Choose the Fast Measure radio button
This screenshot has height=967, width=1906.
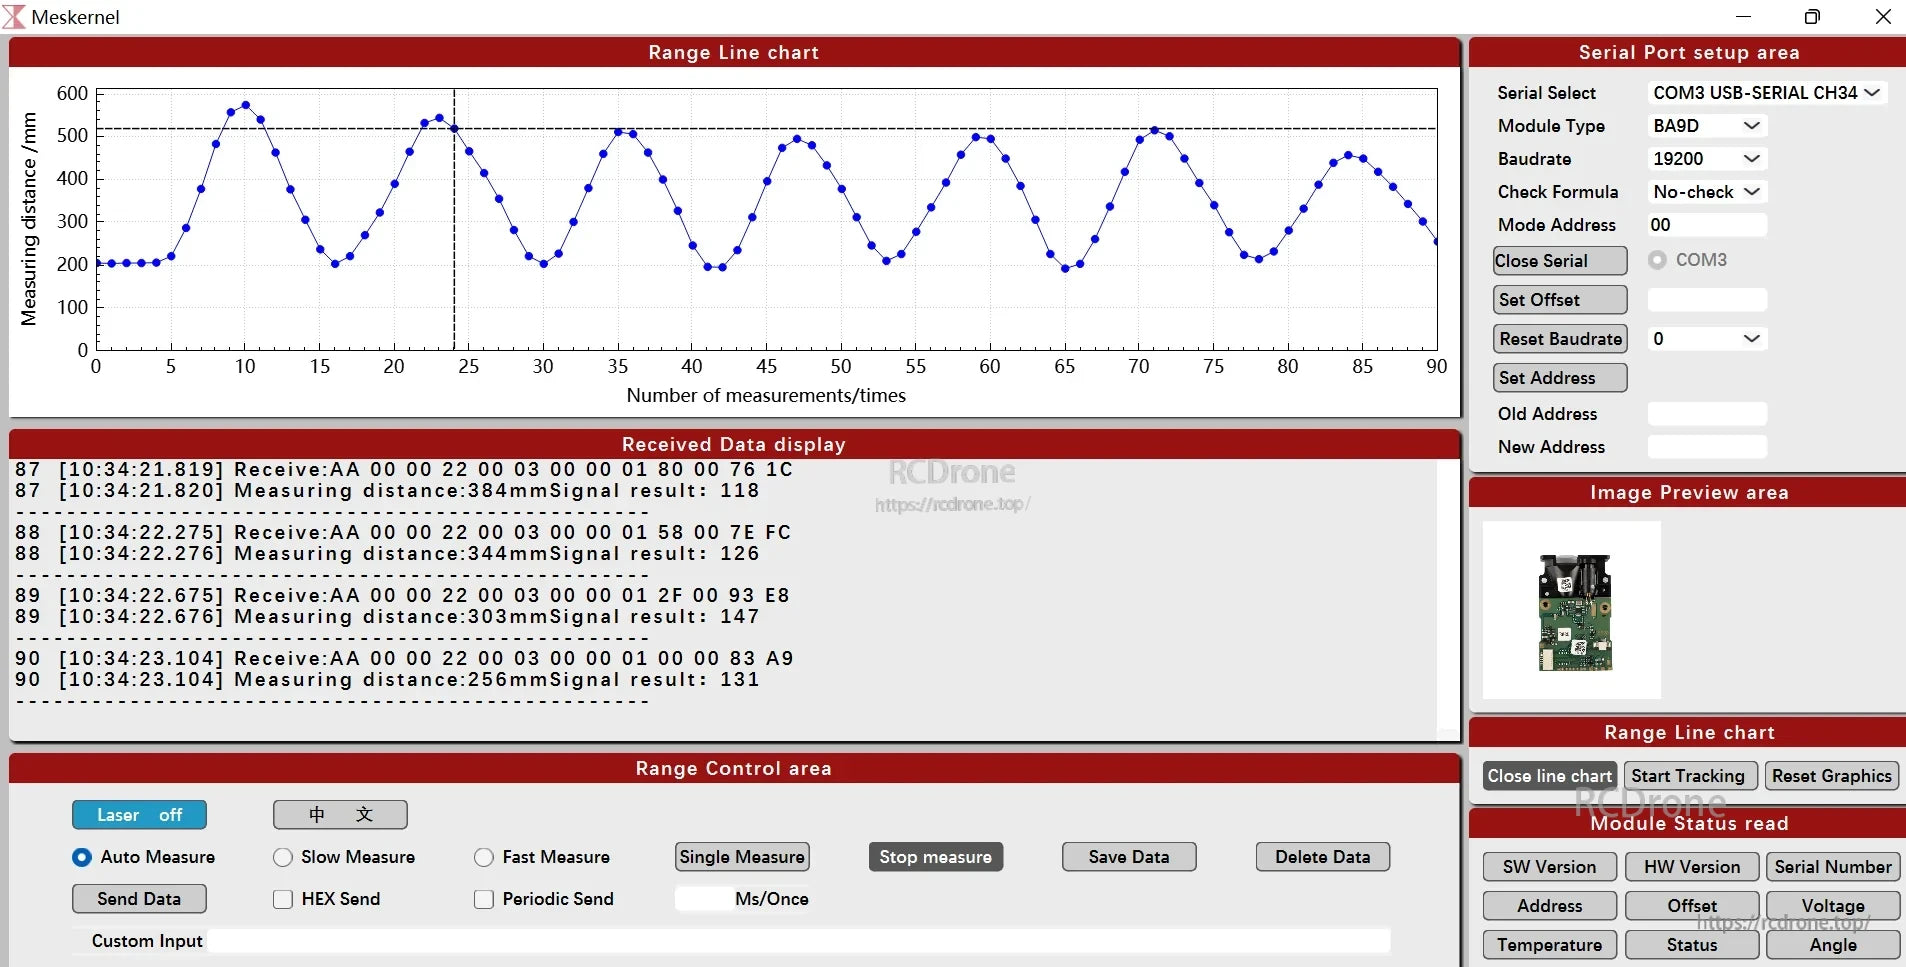coord(484,857)
